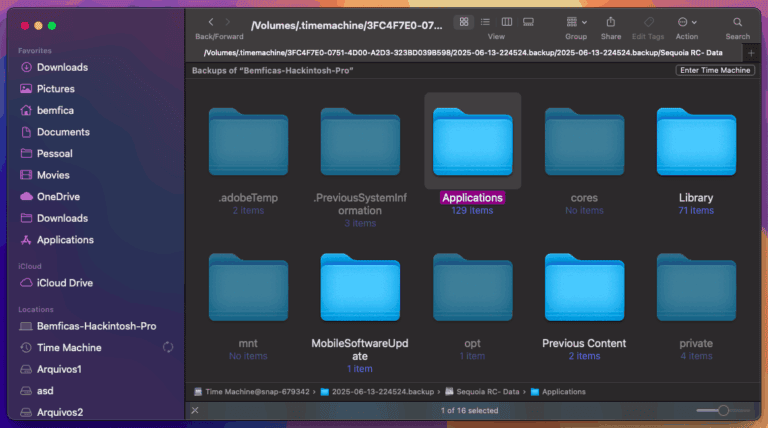Click the Time Machine sync indicator icon
Screen dimensions: 768x428
click(168, 348)
